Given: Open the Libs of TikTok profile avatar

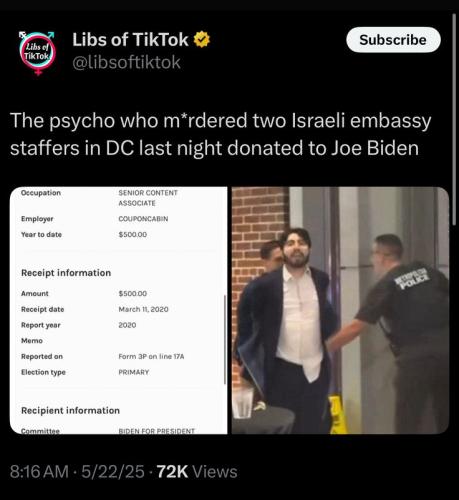Looking at the screenshot, I should (x=37, y=52).
